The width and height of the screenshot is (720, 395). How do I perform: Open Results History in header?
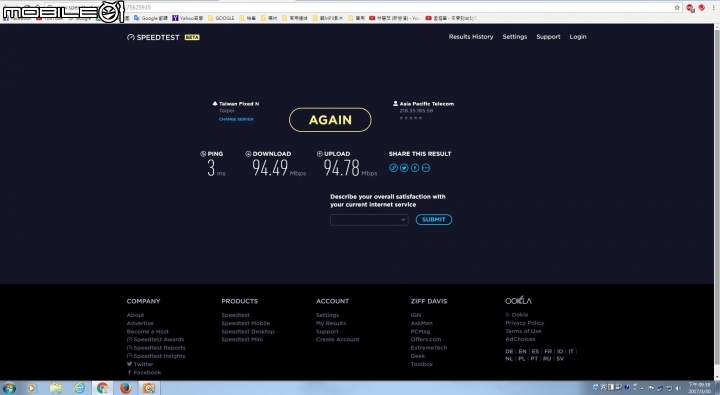(x=471, y=37)
